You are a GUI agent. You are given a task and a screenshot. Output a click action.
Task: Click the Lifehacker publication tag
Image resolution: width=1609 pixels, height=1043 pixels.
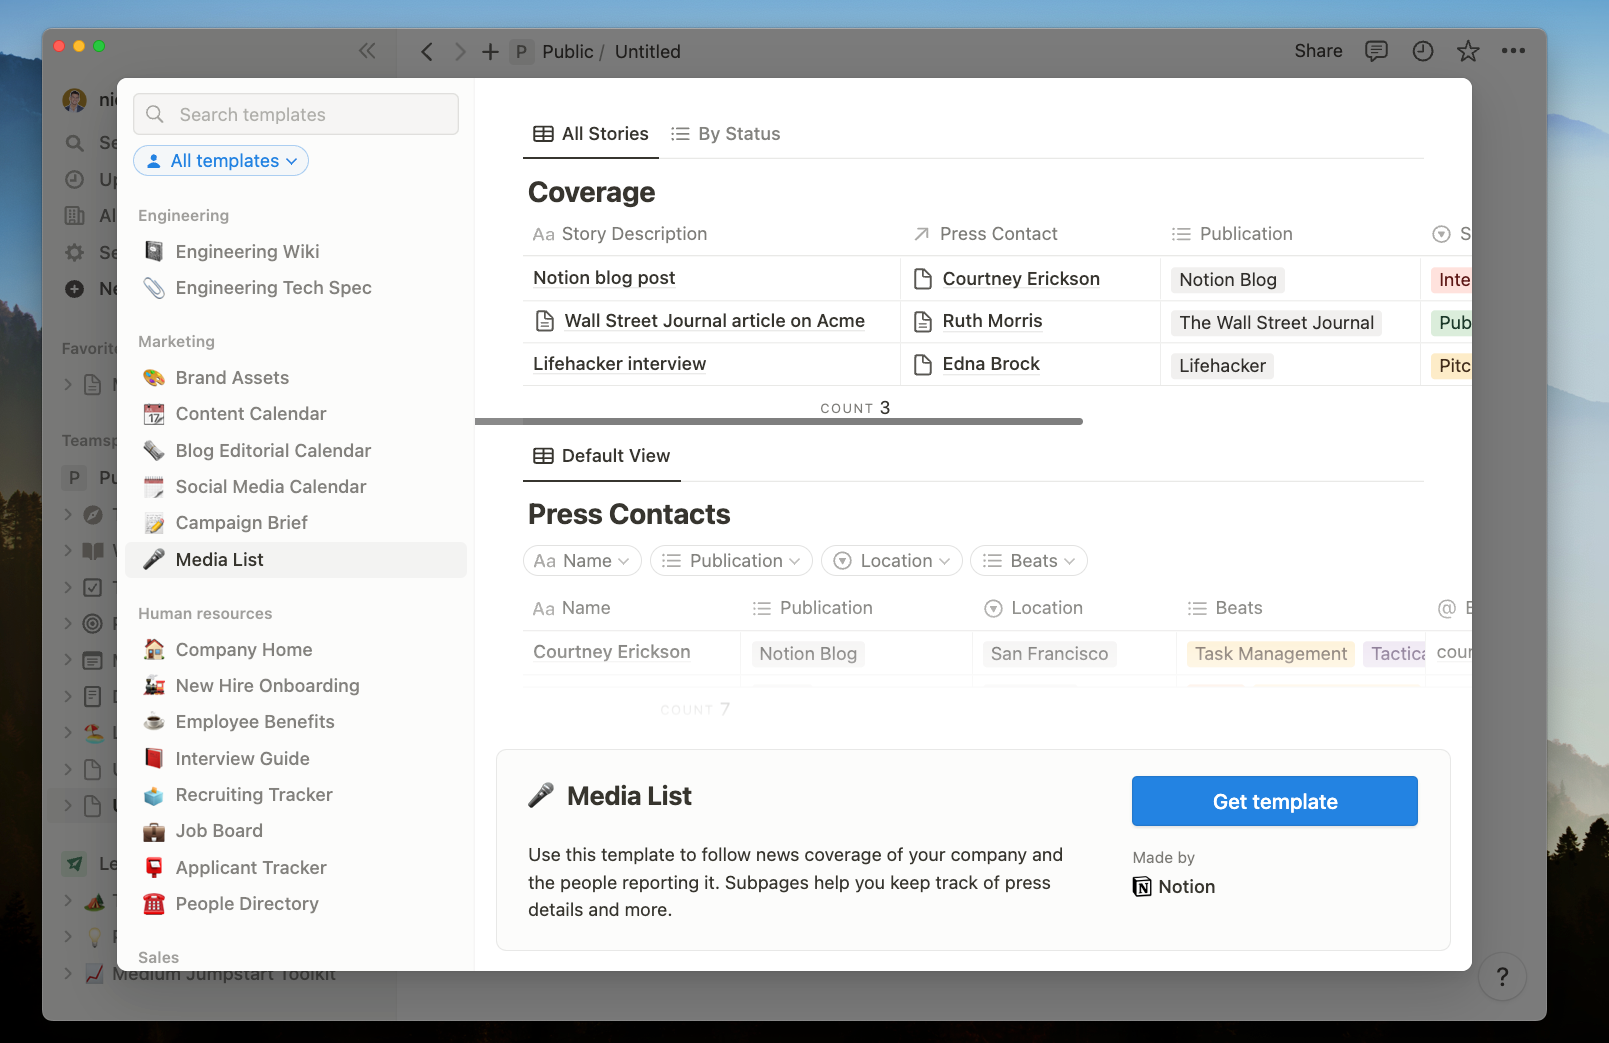[x=1222, y=366]
